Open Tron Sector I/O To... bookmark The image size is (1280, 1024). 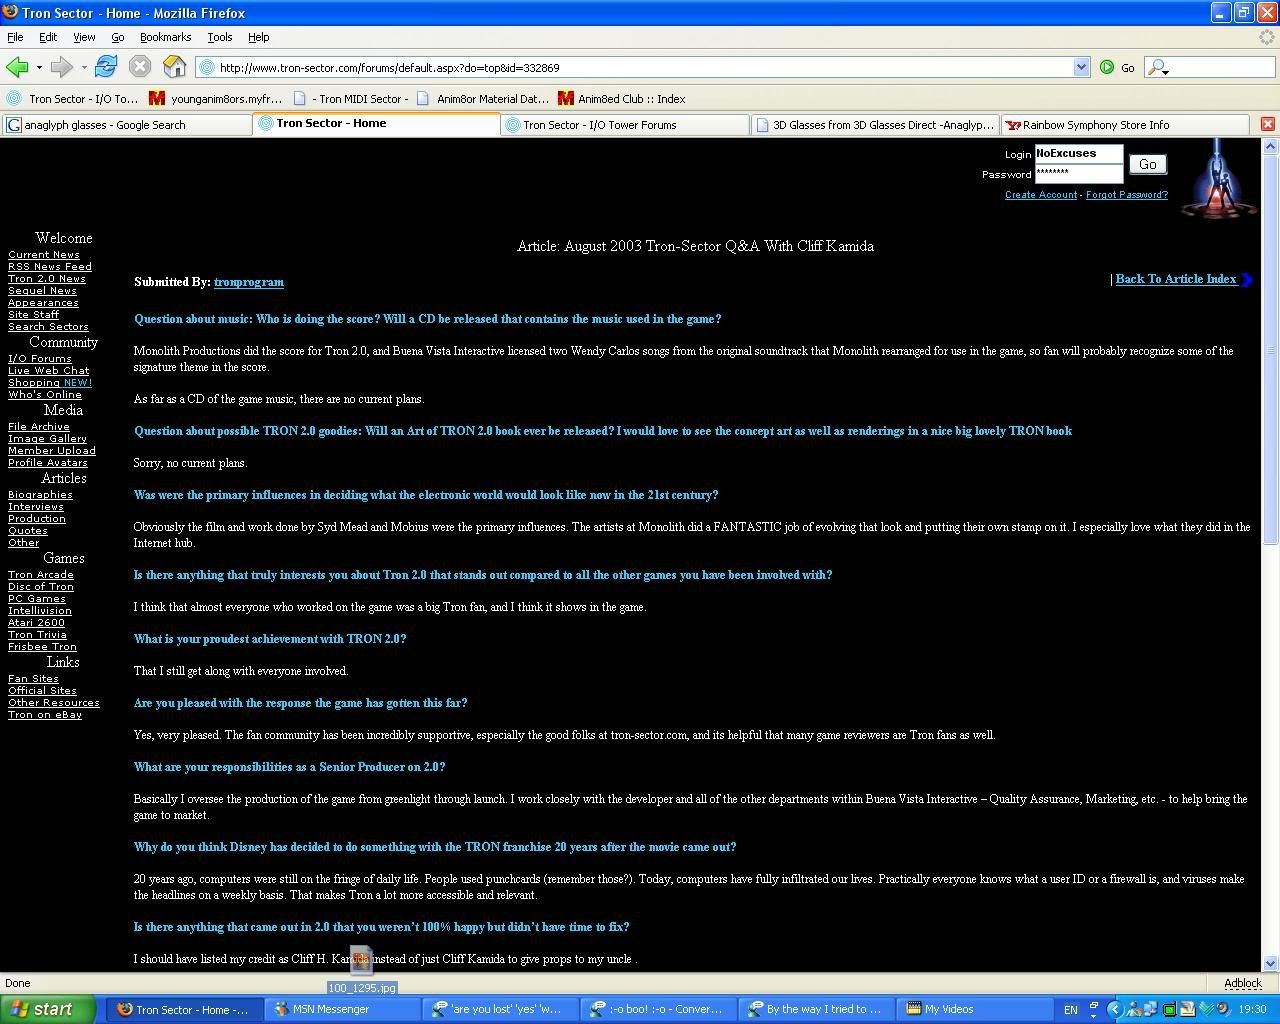click(x=72, y=98)
